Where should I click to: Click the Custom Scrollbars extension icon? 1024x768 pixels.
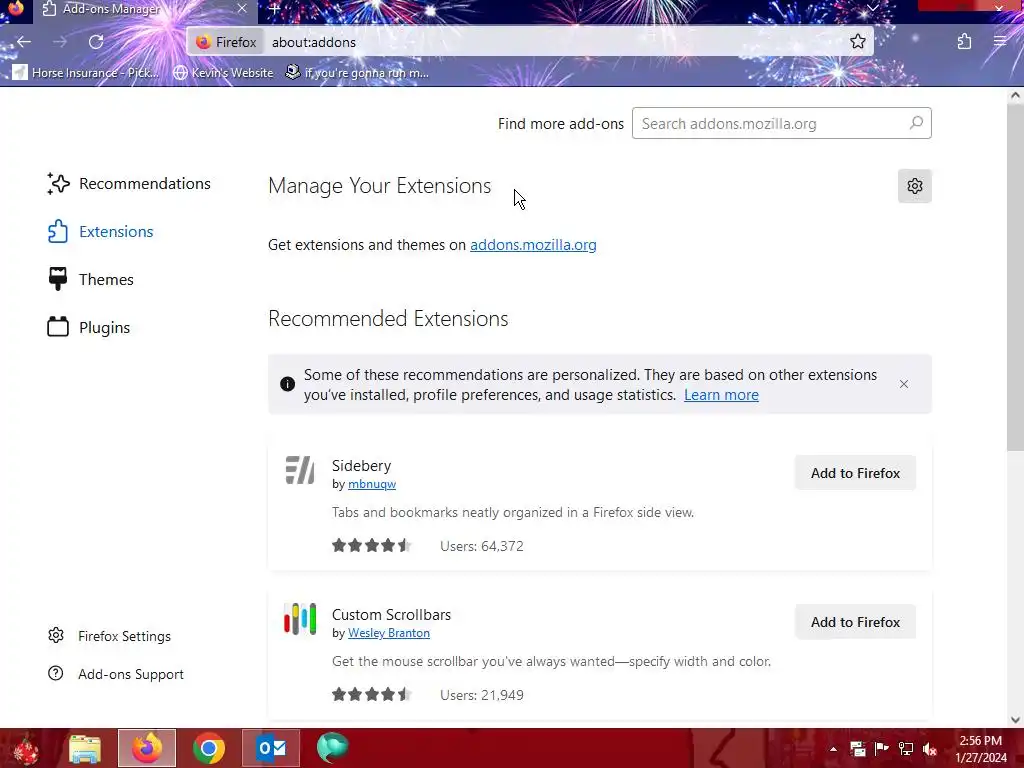click(x=300, y=619)
